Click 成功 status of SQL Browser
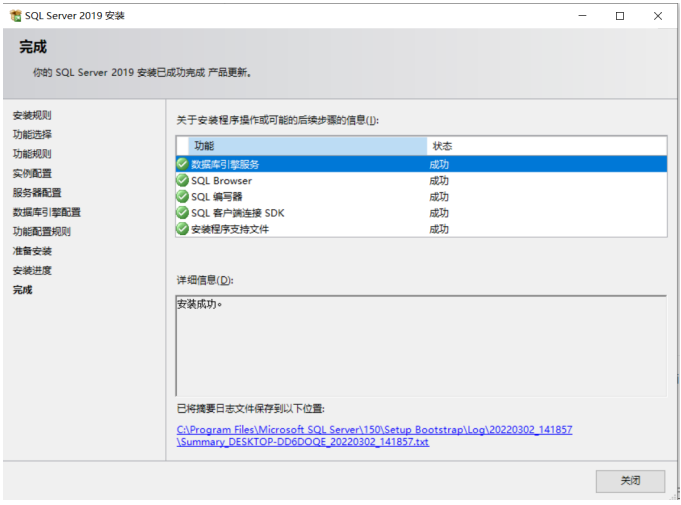The height and width of the screenshot is (505, 681). click(439, 180)
